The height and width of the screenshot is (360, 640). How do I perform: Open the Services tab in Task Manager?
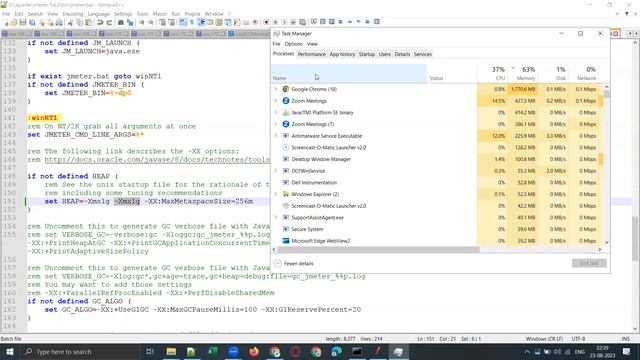pyautogui.click(x=422, y=54)
